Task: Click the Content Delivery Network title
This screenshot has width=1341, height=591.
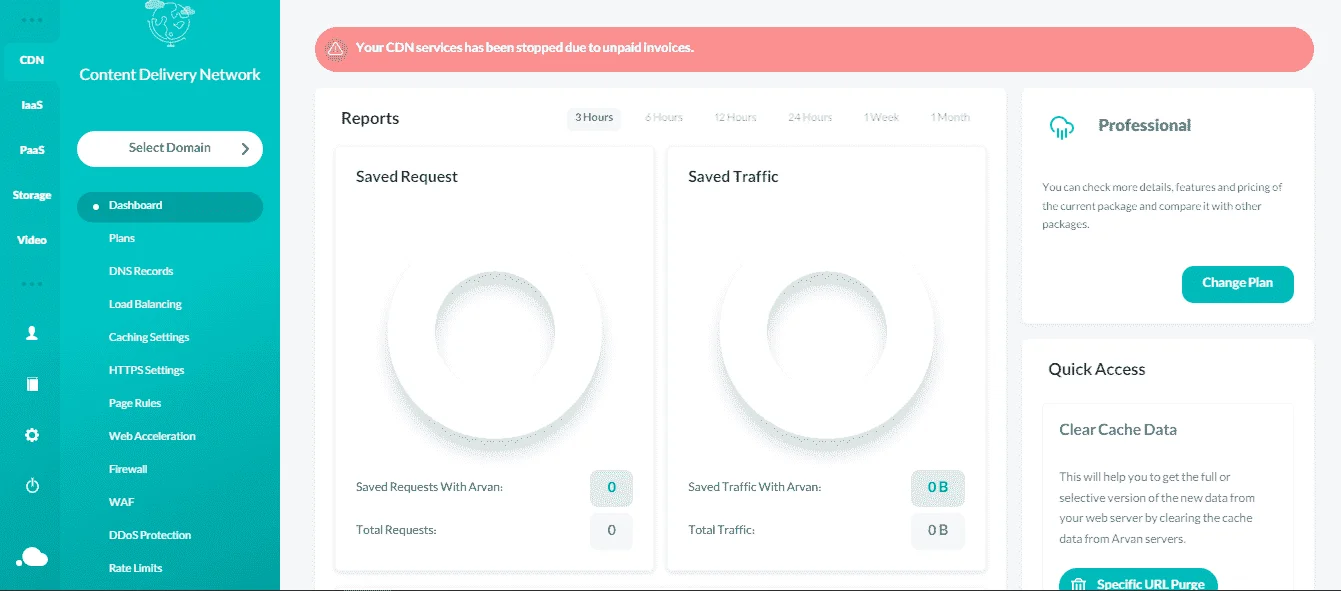Action: (170, 75)
